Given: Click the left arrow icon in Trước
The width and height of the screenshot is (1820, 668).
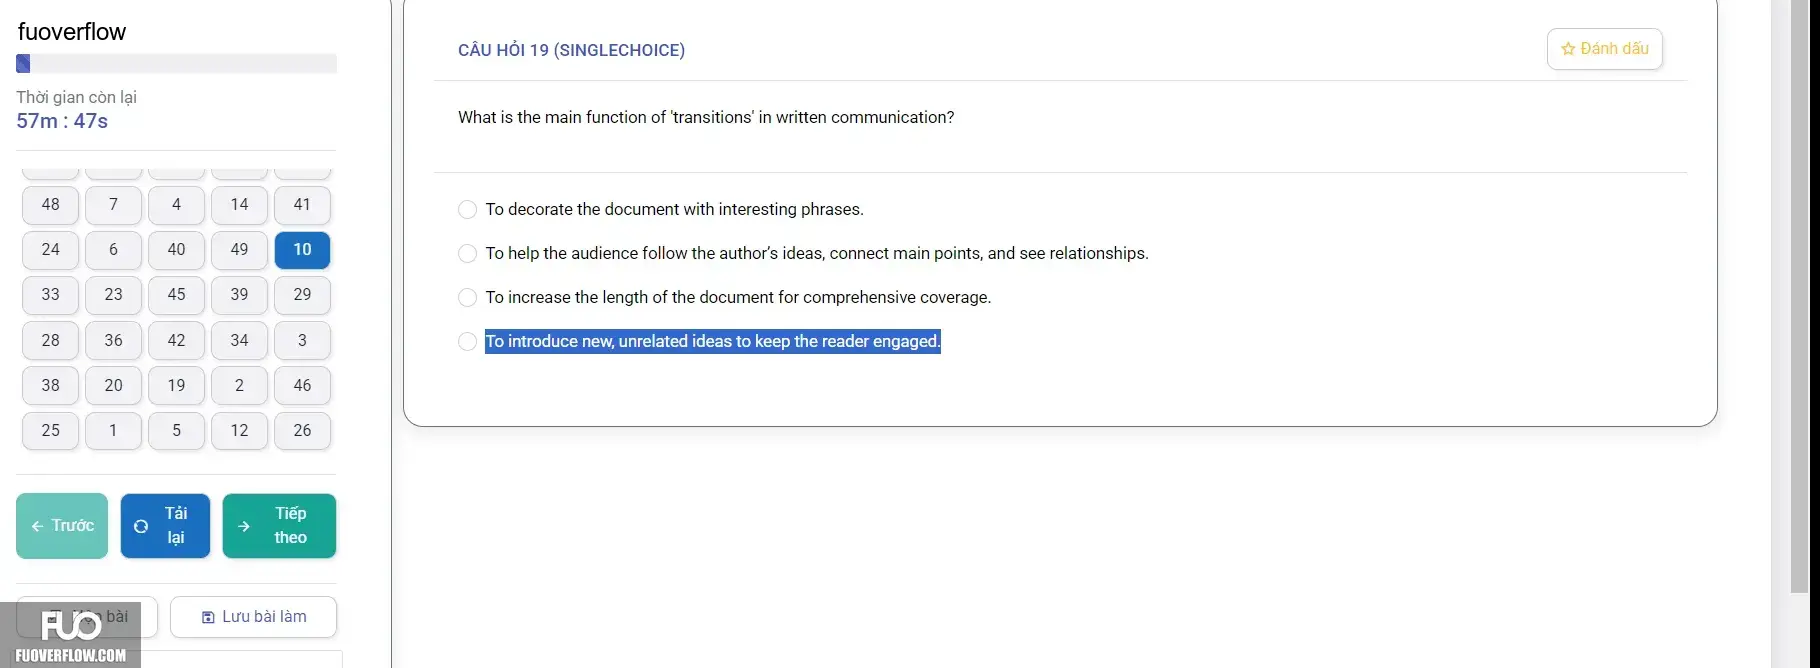Looking at the screenshot, I should pyautogui.click(x=37, y=526).
